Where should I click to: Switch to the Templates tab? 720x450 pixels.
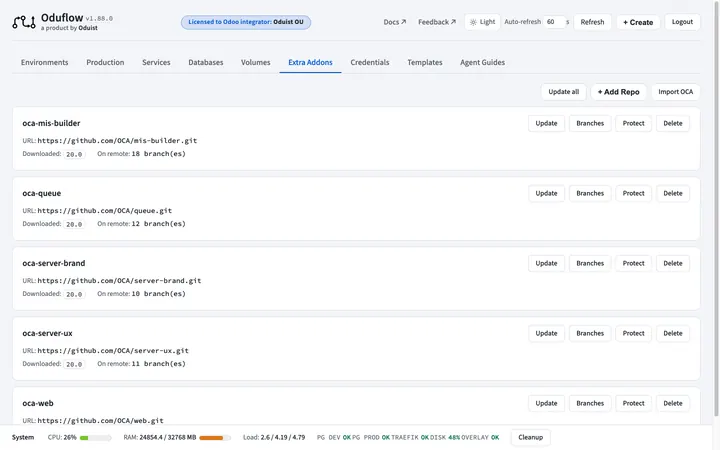(425, 62)
